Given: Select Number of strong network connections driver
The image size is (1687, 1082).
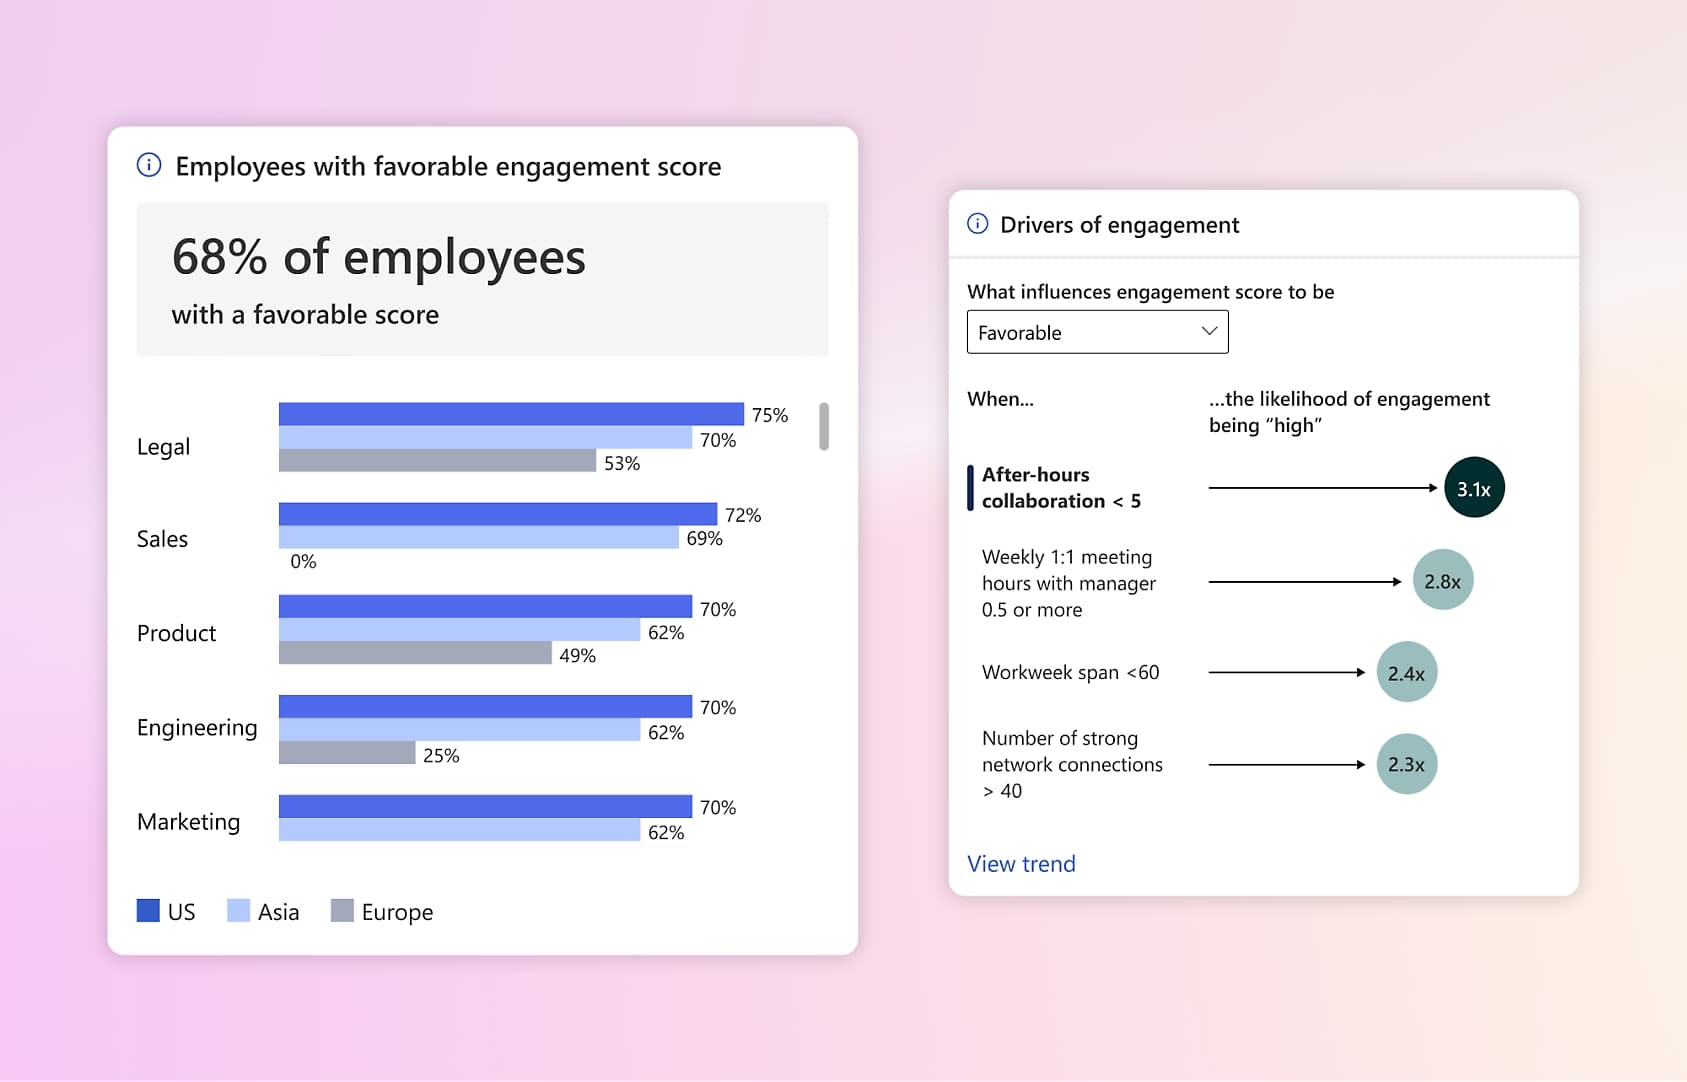Looking at the screenshot, I should (1072, 764).
